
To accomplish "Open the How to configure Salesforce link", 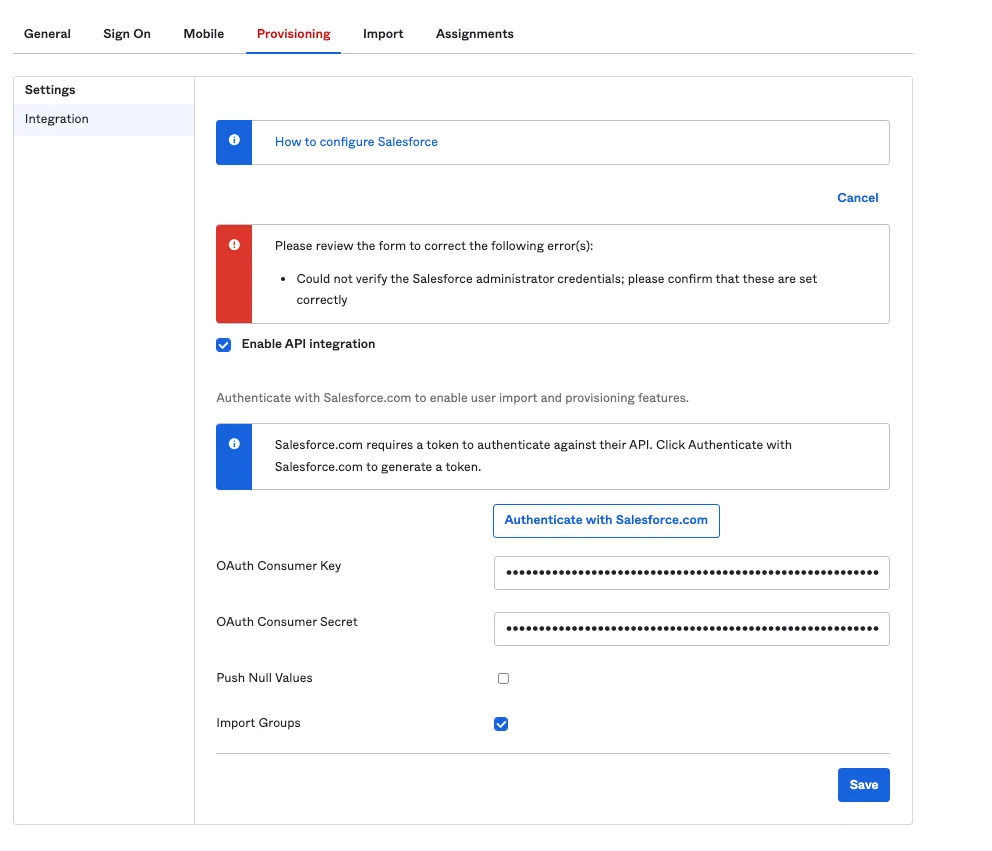I will pyautogui.click(x=356, y=142).
